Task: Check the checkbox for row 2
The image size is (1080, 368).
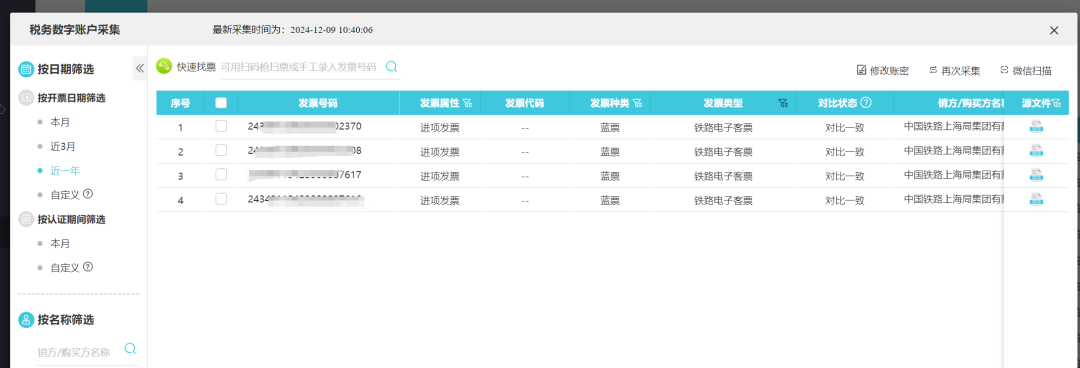Action: 221,150
